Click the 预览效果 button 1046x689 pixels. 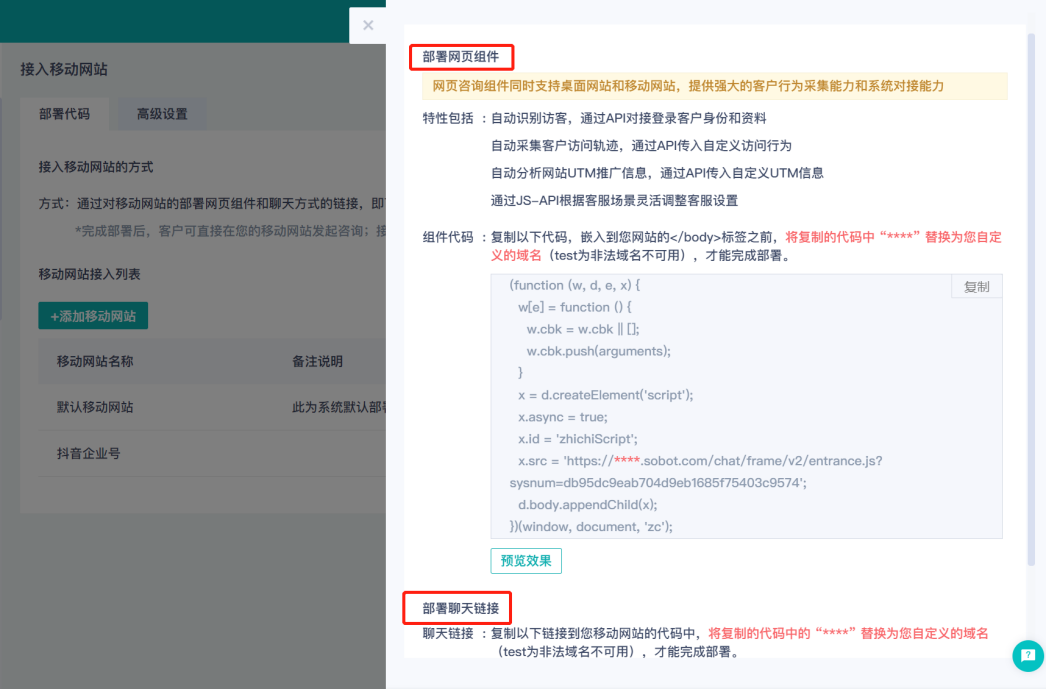[526, 560]
